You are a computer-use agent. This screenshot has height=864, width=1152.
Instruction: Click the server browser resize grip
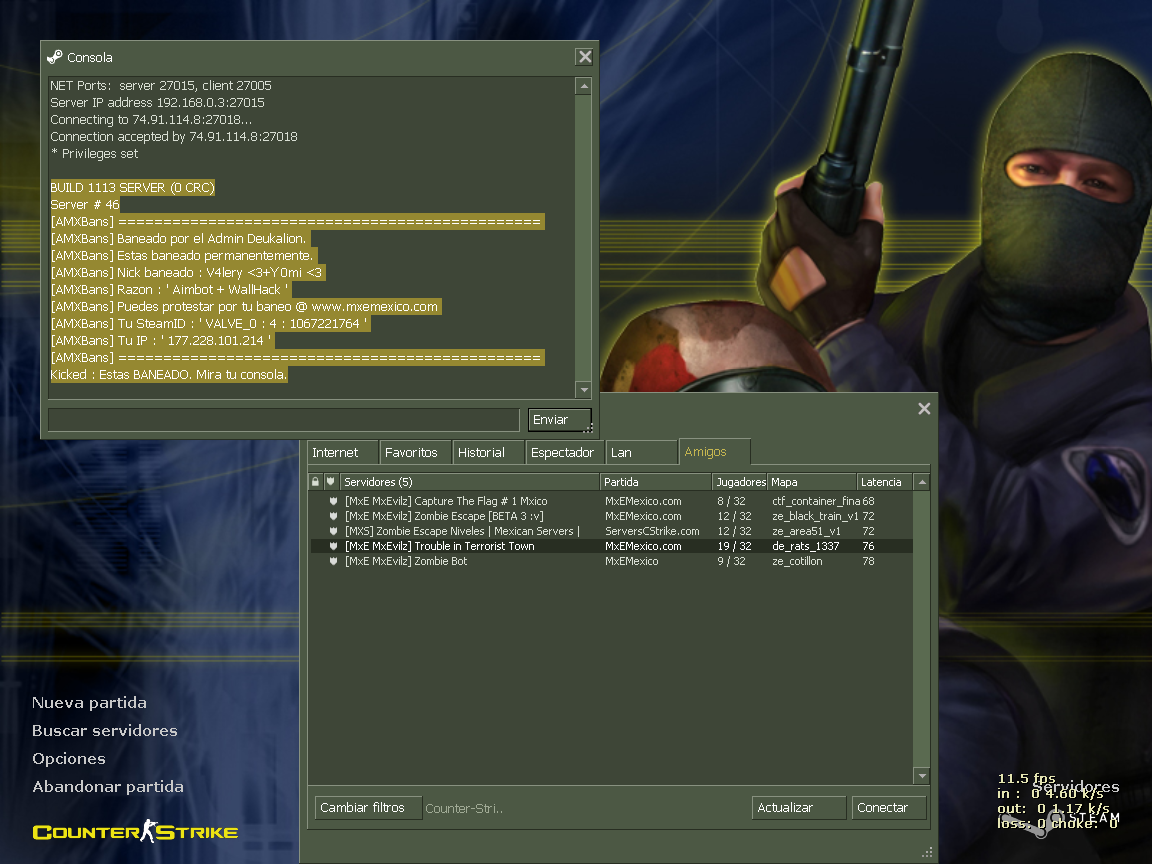click(927, 852)
